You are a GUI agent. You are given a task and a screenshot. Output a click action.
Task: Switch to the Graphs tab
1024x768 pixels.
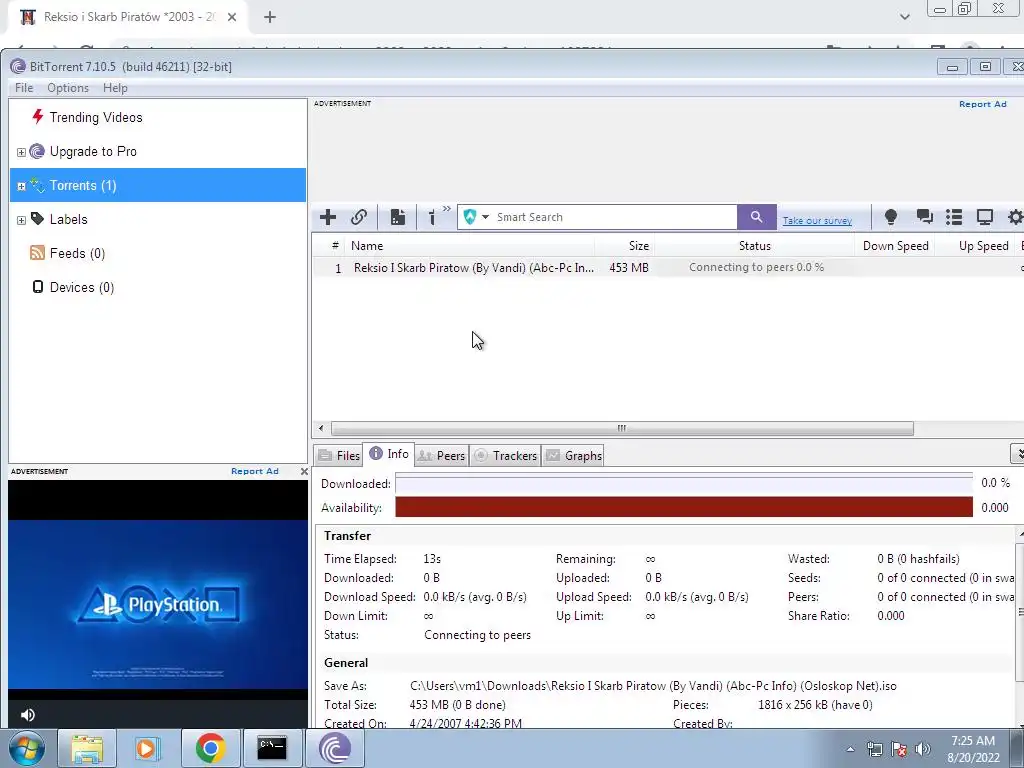pyautogui.click(x=573, y=456)
